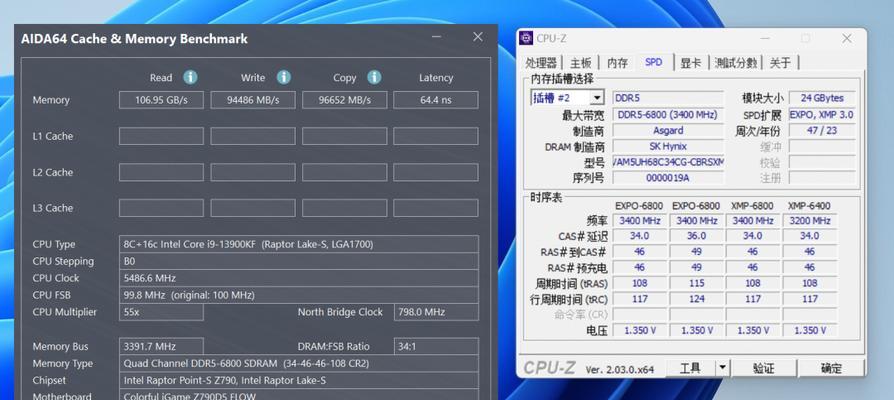
Task: Click the Read info icon in AIDA64
Action: pos(190,77)
